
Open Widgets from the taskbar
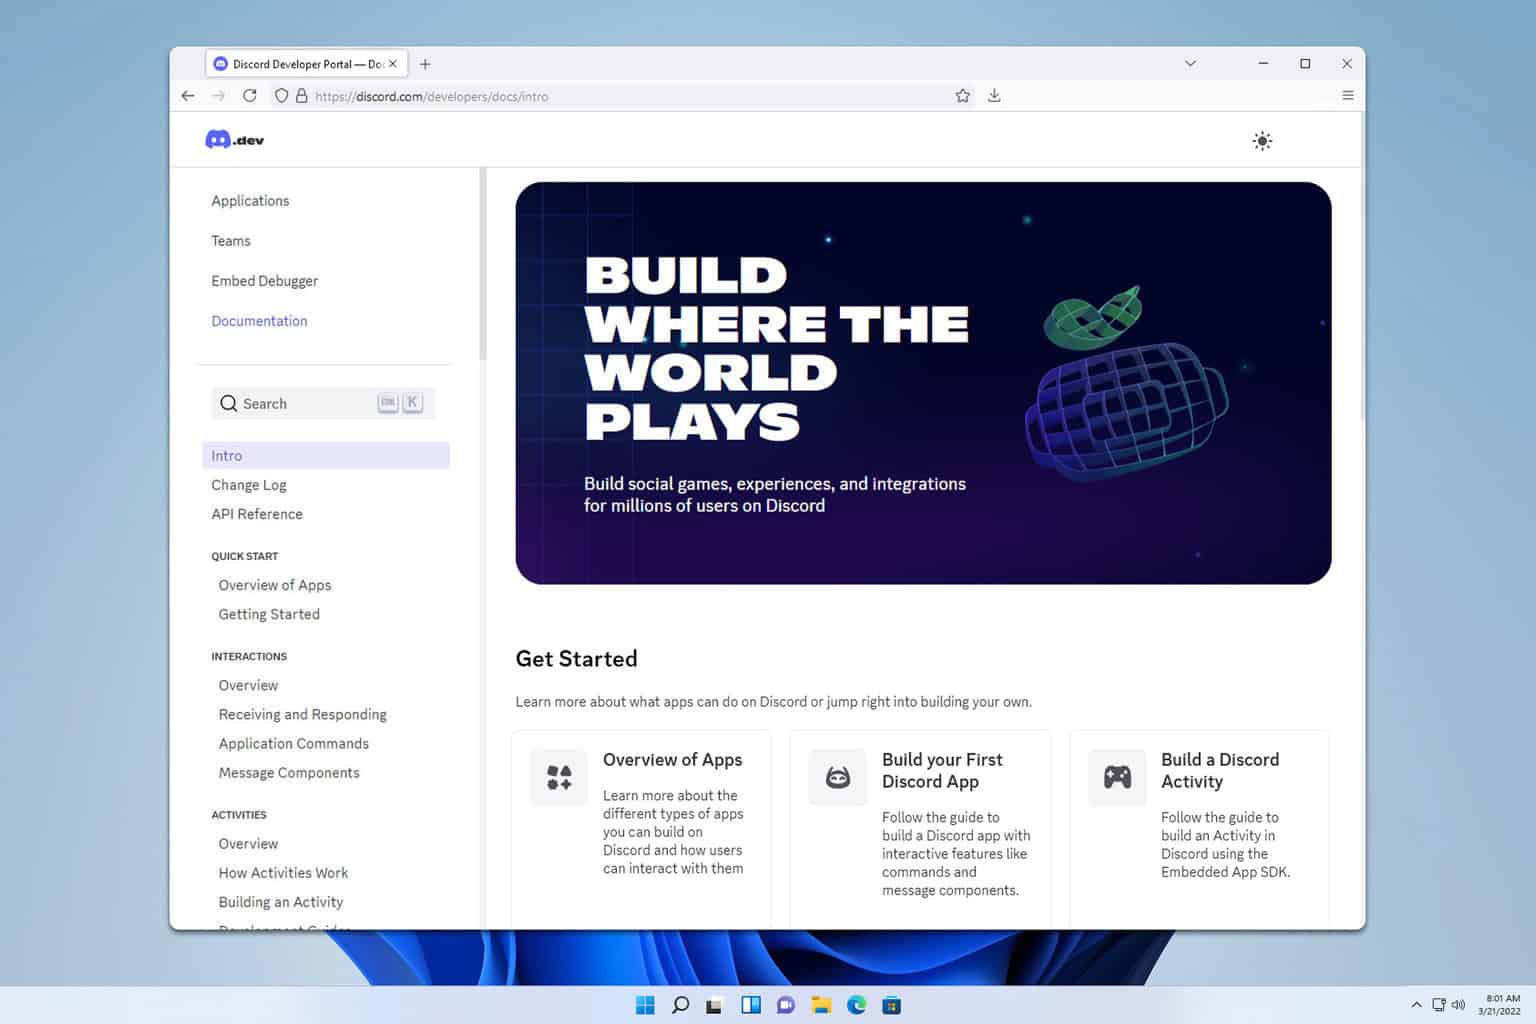point(751,1005)
